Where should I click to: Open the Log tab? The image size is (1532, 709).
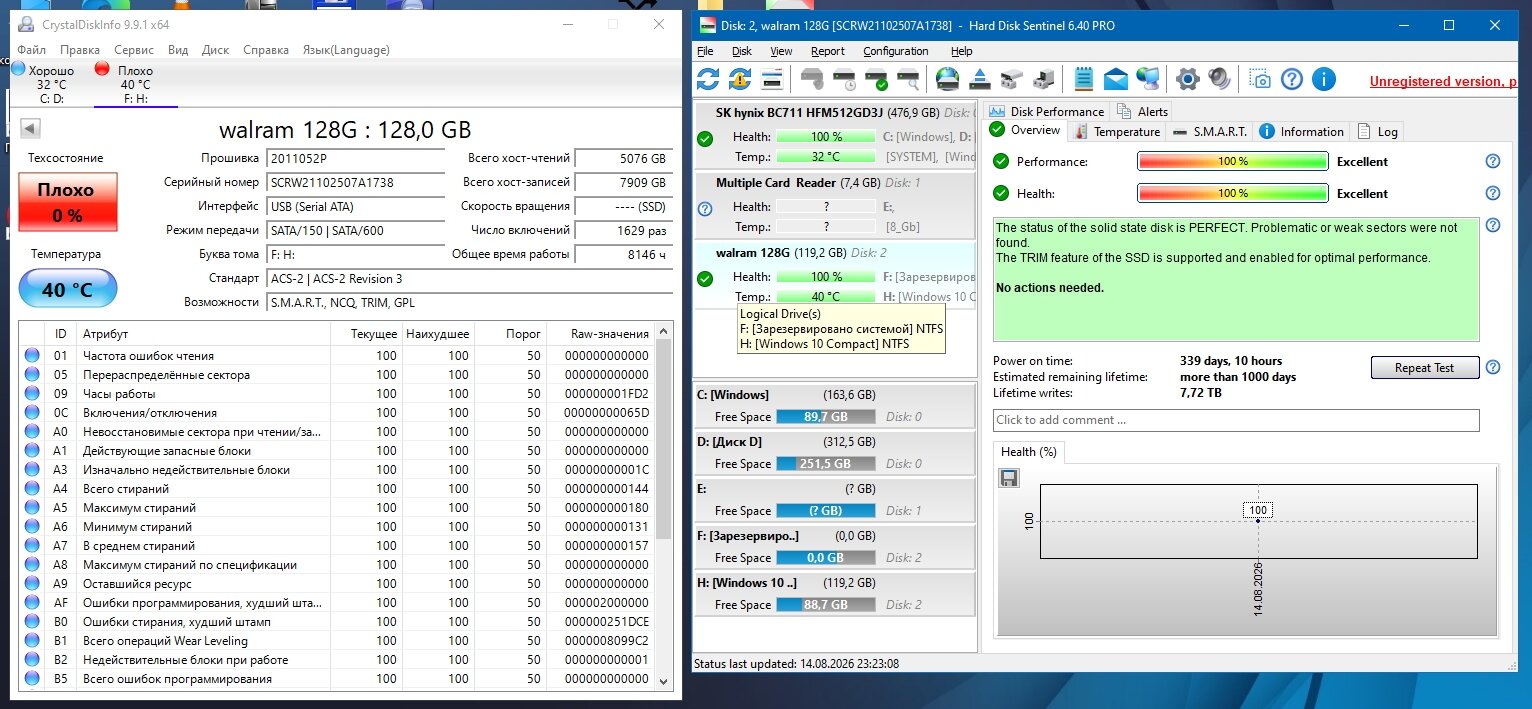point(1377,131)
